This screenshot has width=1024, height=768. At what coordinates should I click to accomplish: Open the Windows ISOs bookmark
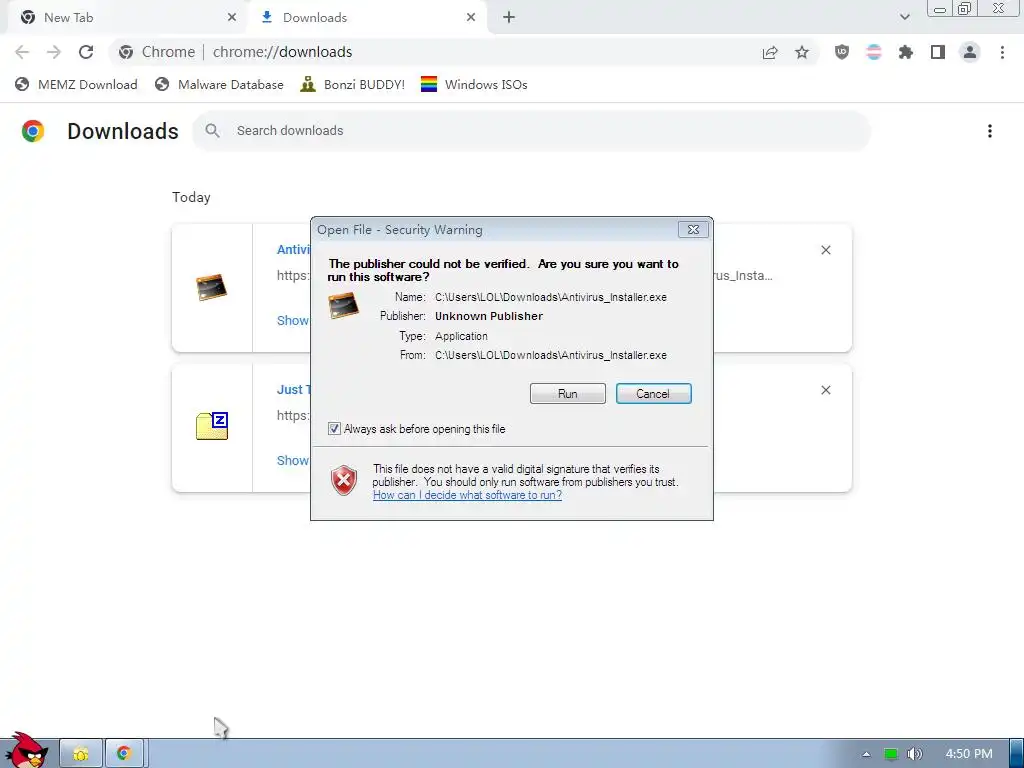[x=474, y=85]
